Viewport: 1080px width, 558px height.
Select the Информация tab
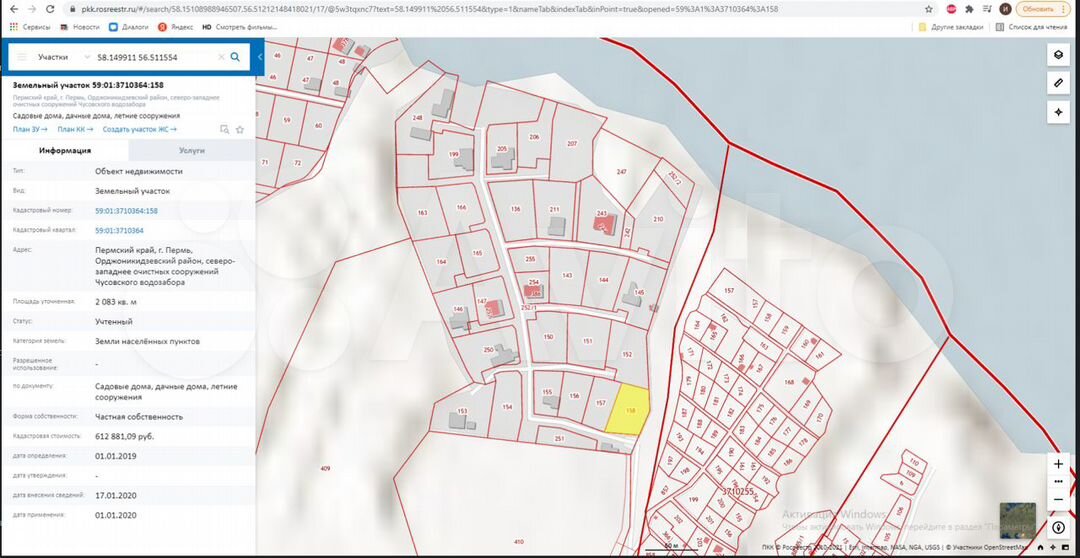[65, 150]
